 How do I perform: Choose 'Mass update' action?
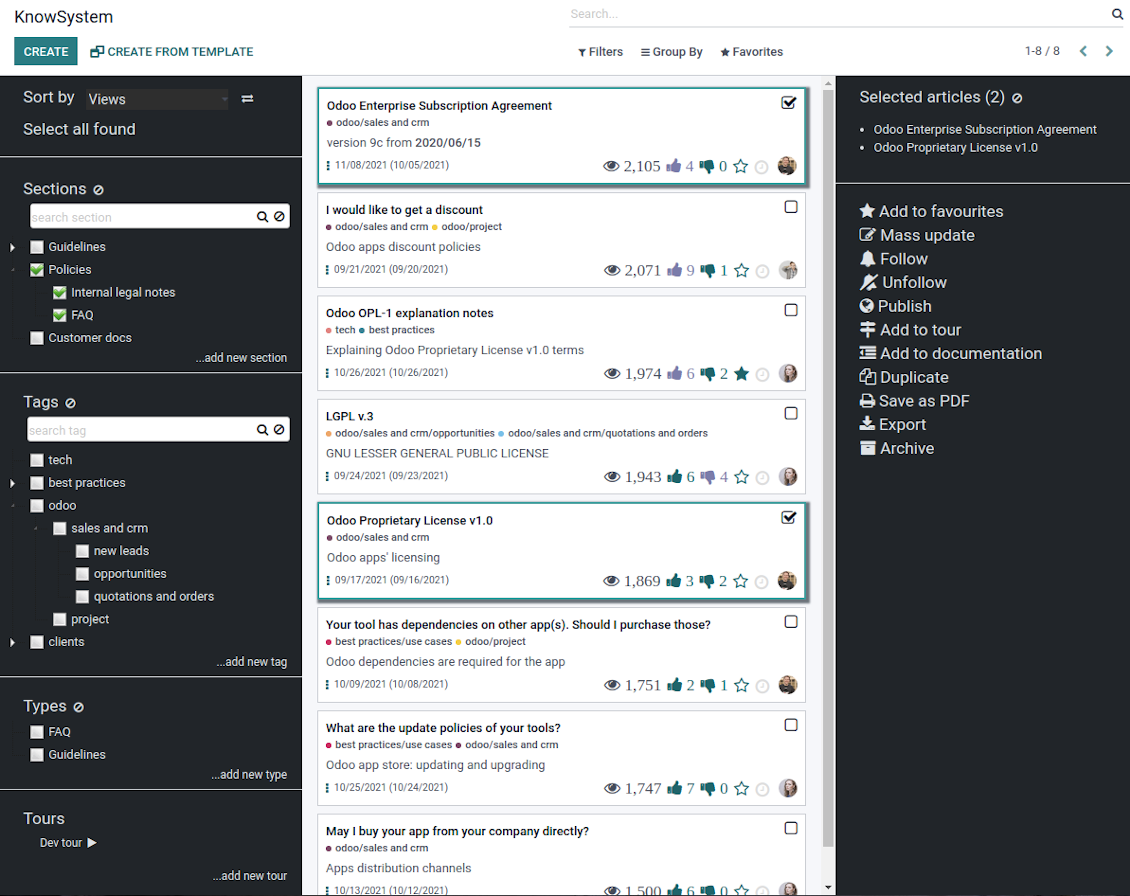(x=917, y=235)
